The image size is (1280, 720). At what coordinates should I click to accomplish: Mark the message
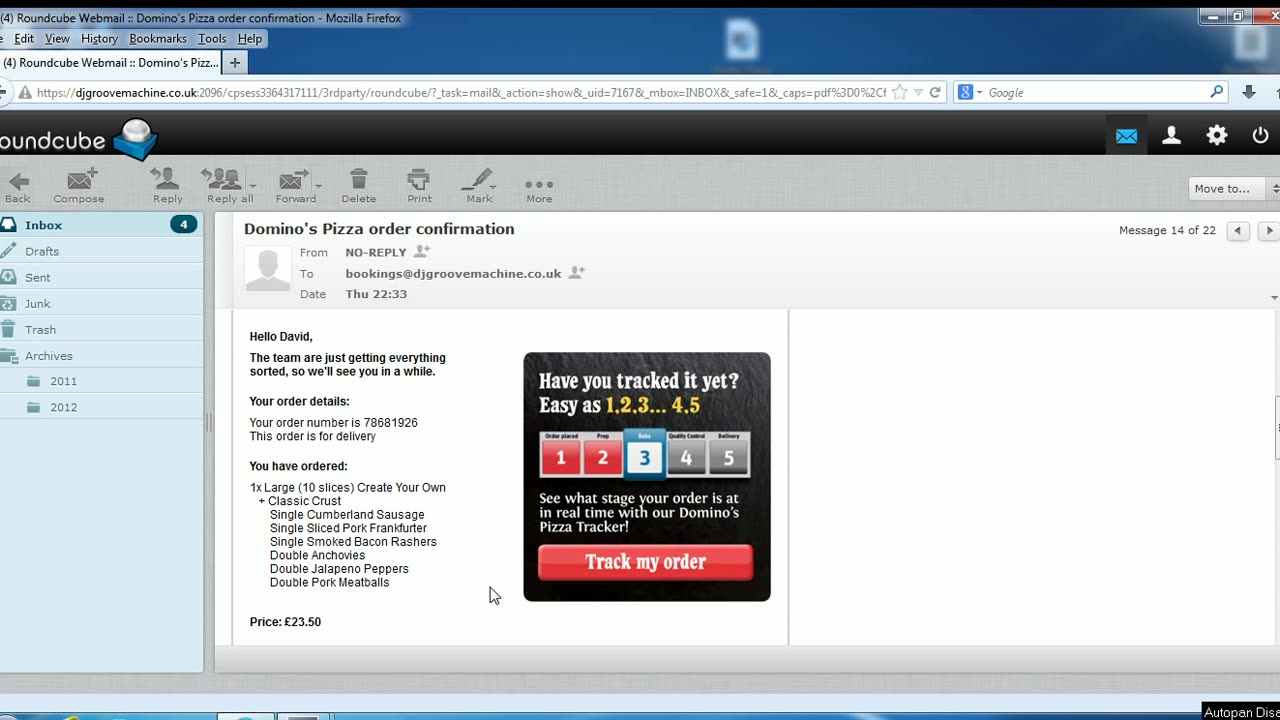[x=479, y=185]
